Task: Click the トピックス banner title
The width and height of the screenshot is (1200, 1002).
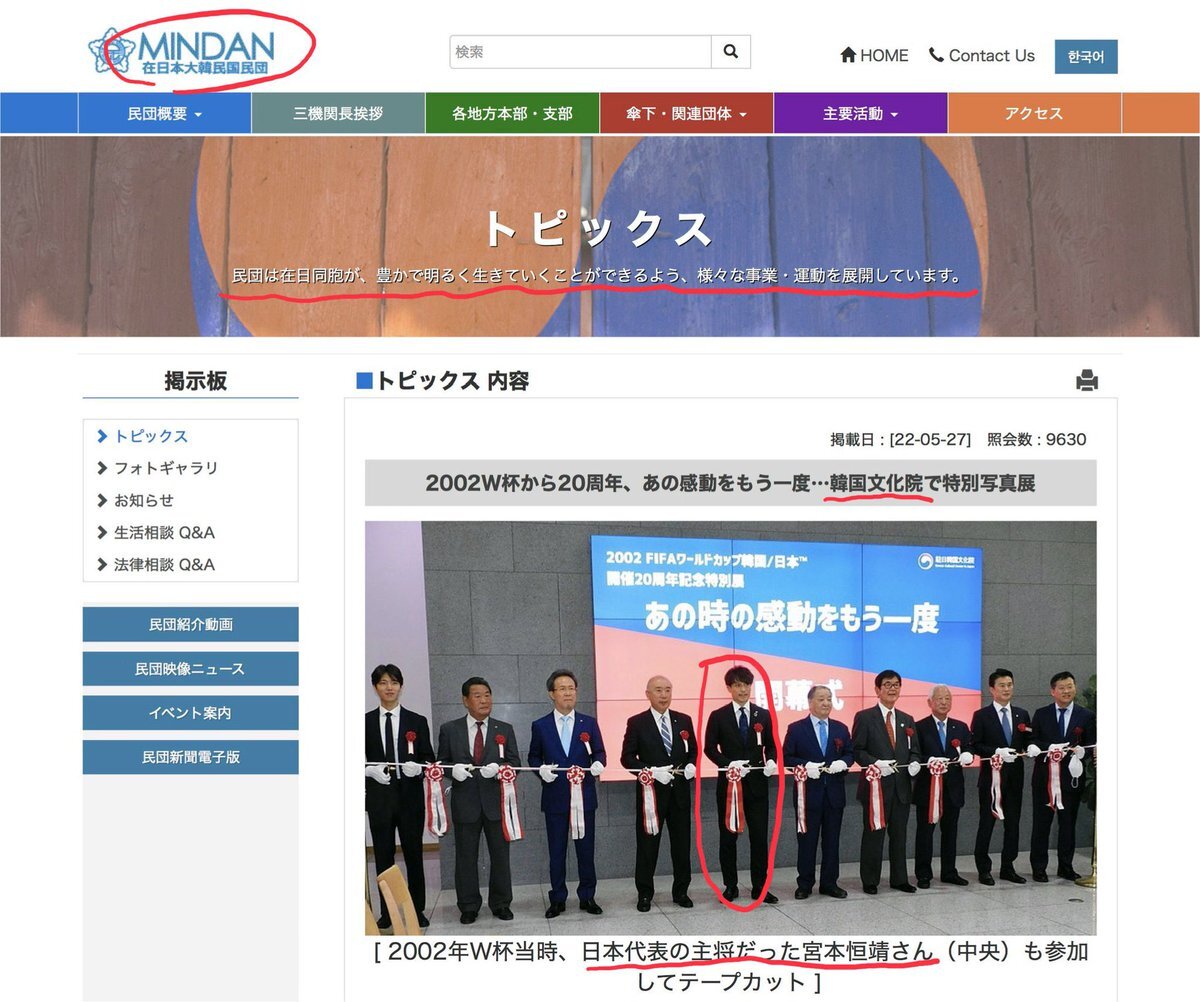Action: 598,229
